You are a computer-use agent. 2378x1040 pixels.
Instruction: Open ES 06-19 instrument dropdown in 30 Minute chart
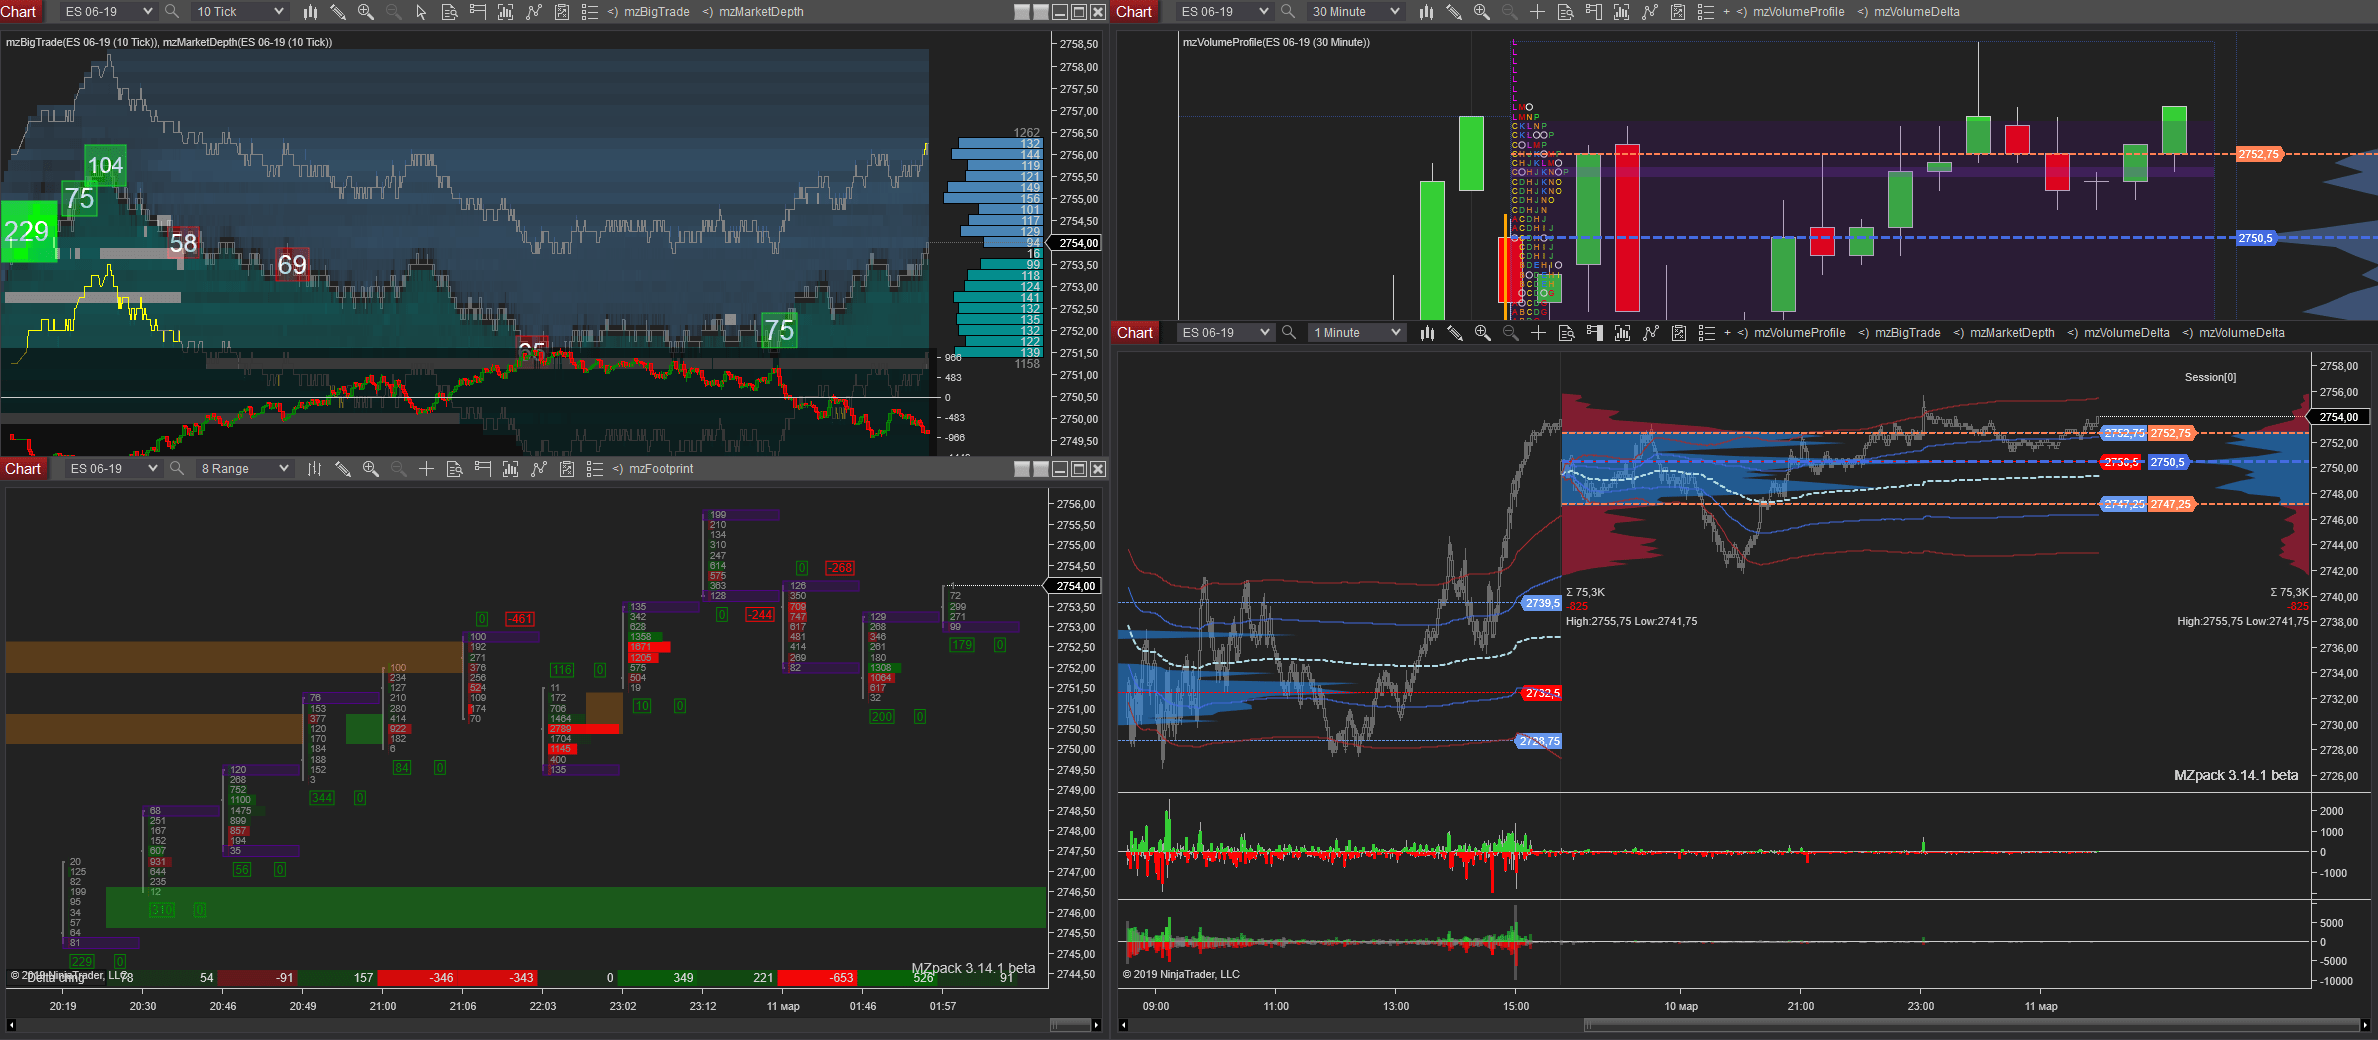[x=1223, y=12]
